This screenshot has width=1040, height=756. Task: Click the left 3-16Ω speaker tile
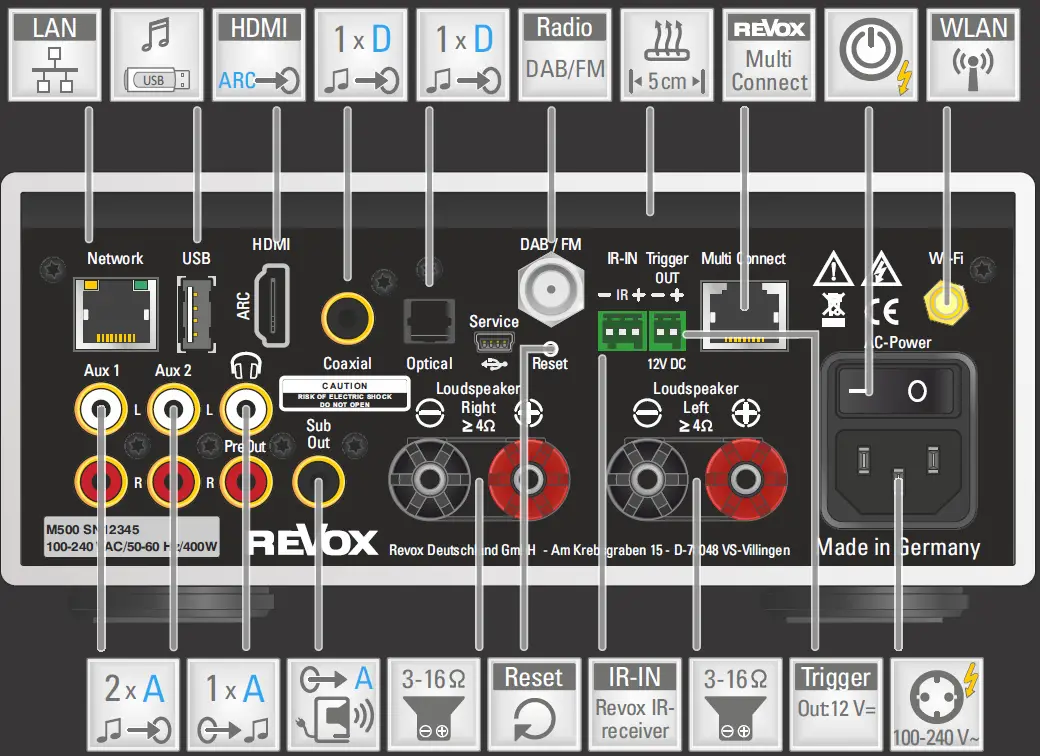tap(434, 704)
